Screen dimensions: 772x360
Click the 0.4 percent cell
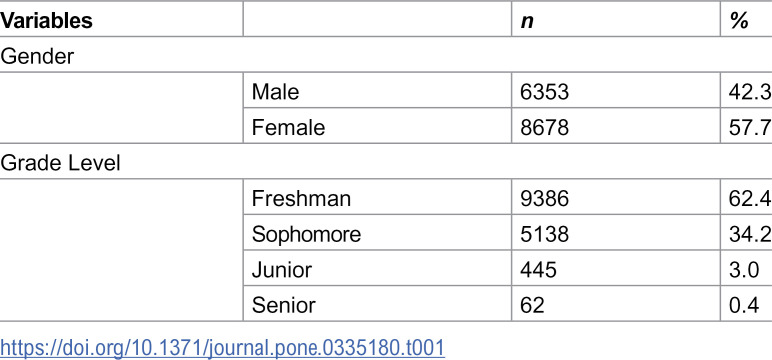click(744, 305)
